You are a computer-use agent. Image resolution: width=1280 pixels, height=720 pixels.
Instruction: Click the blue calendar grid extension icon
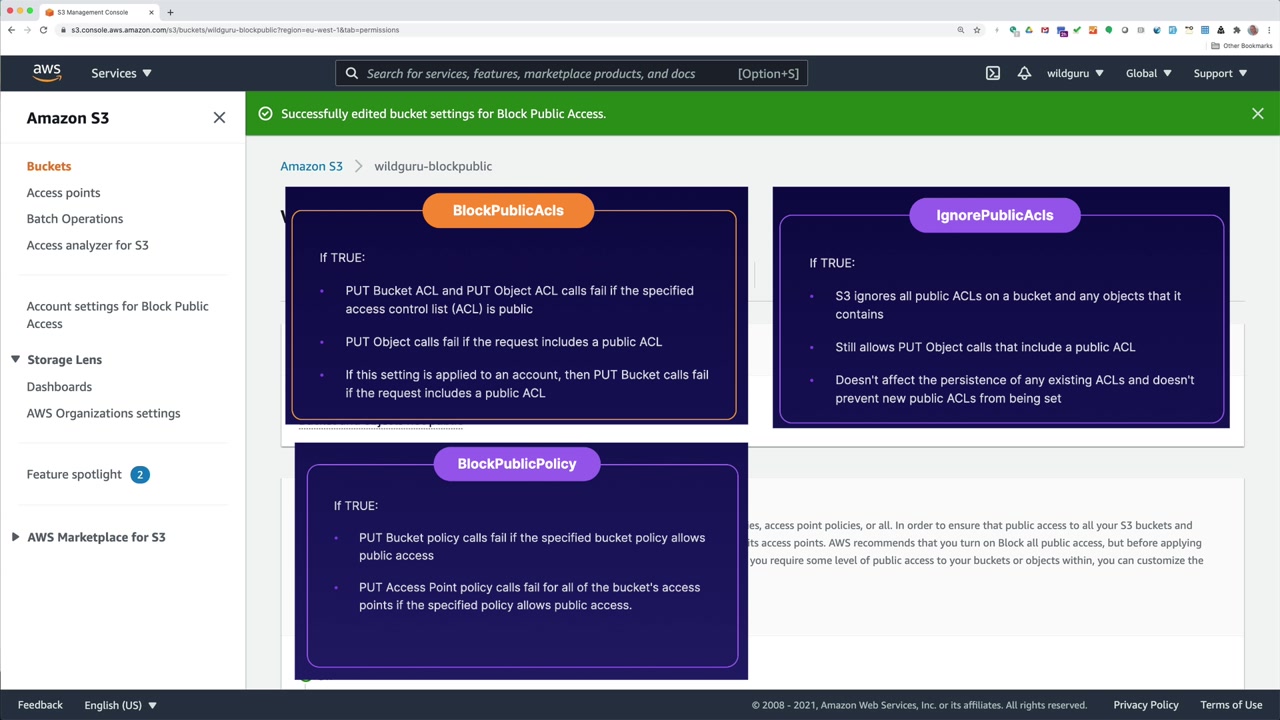pos(1205,30)
